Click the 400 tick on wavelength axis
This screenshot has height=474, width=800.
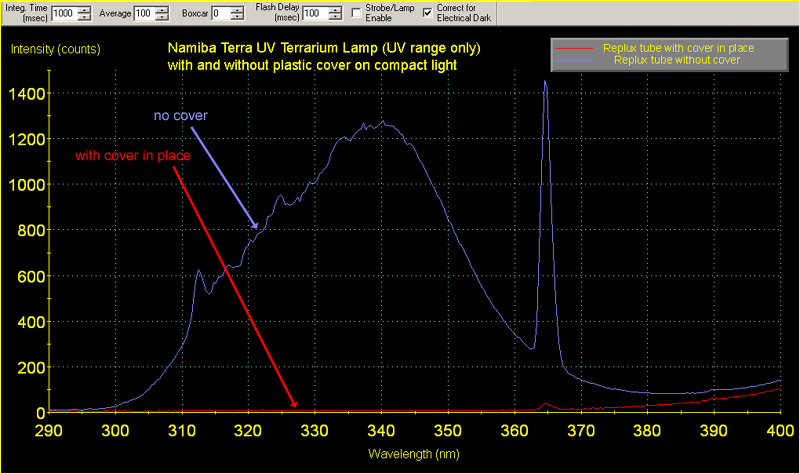(x=780, y=431)
